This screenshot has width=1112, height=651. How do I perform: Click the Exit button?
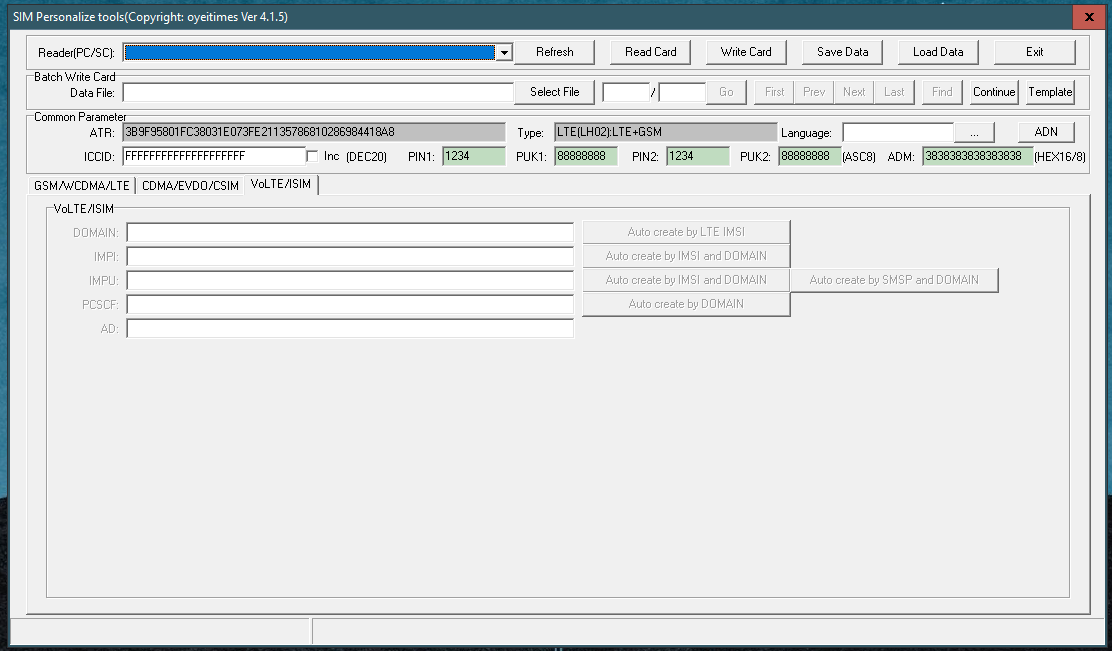[1034, 52]
